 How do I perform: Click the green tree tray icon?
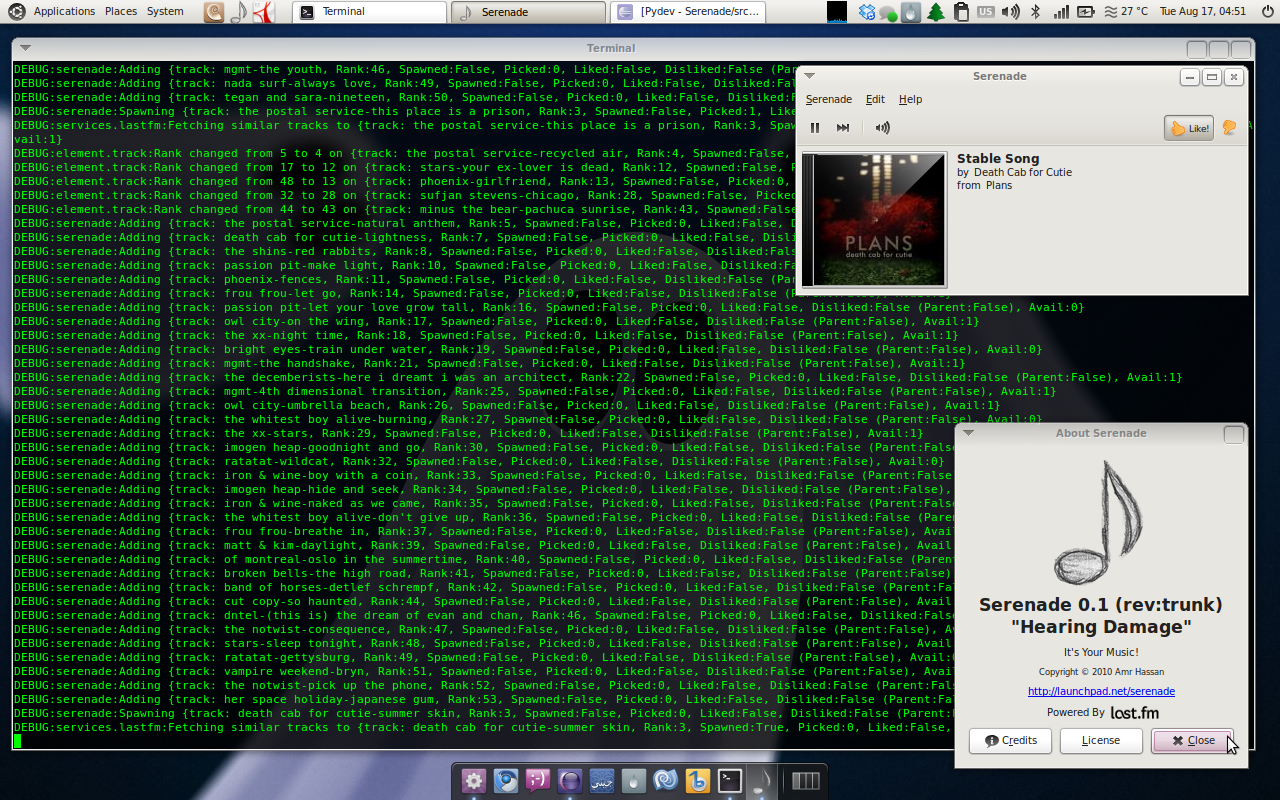pos(936,12)
